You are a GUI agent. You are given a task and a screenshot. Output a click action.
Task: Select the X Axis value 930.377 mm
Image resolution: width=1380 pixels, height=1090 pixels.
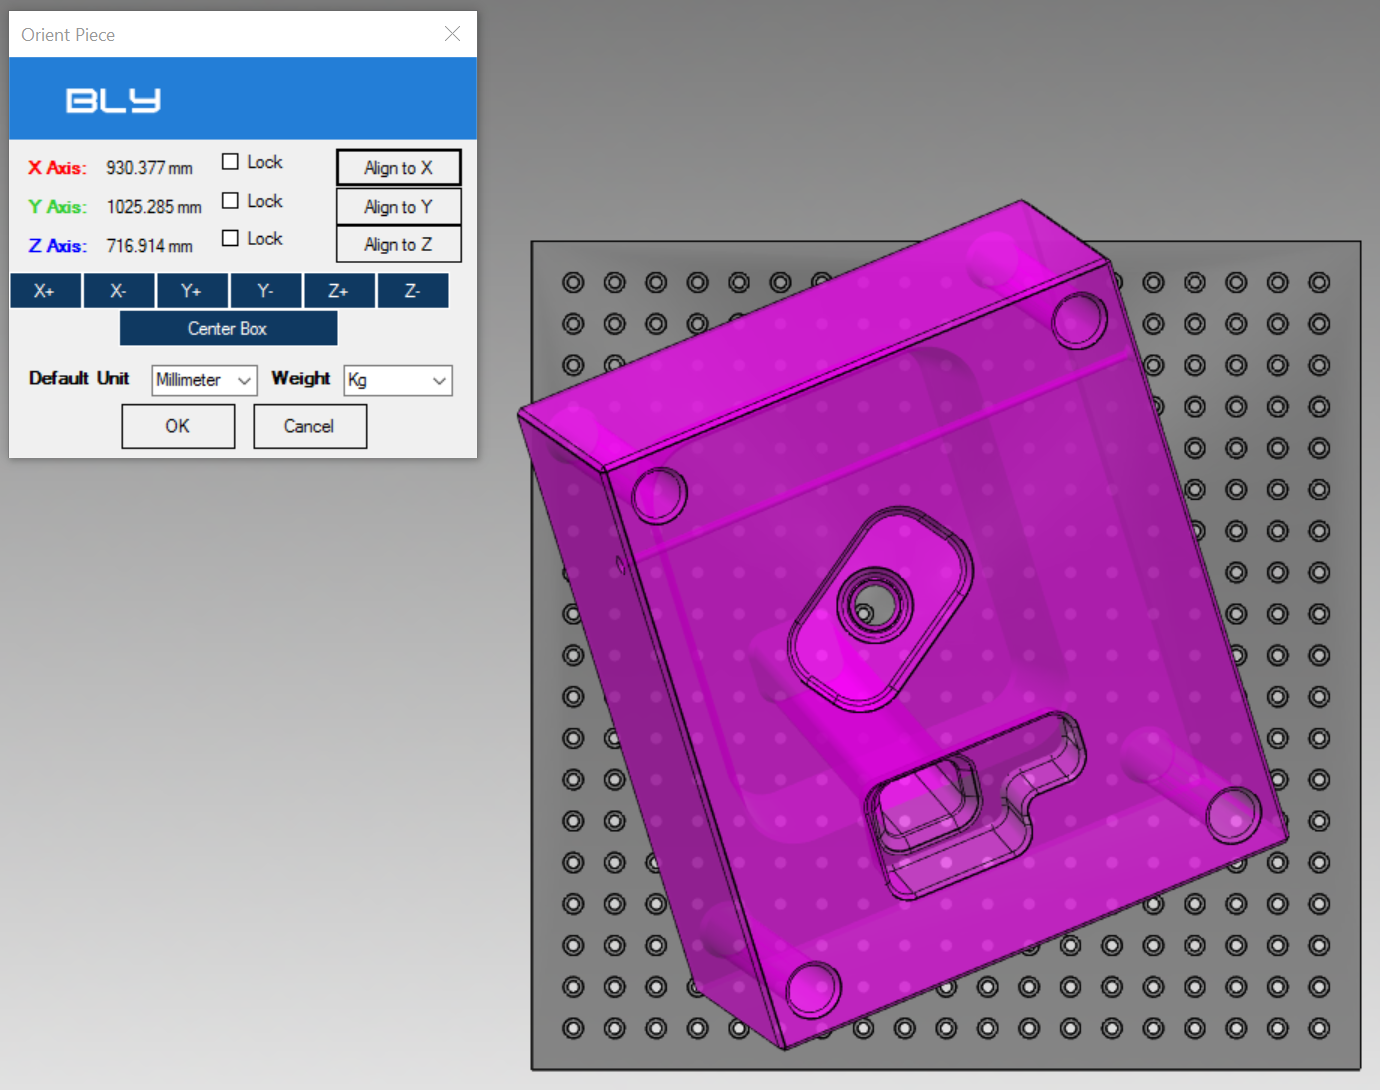(149, 168)
